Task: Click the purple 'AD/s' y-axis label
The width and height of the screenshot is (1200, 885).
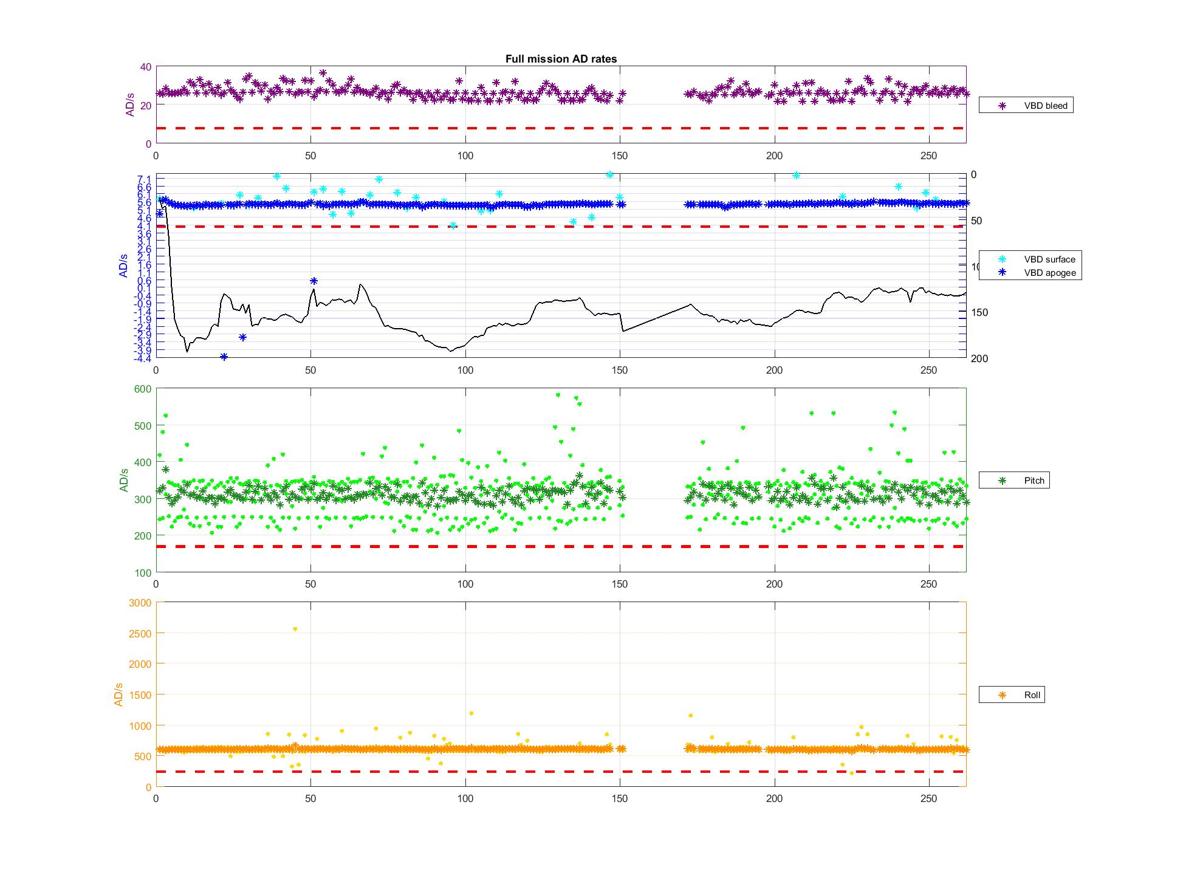Action: coord(129,105)
